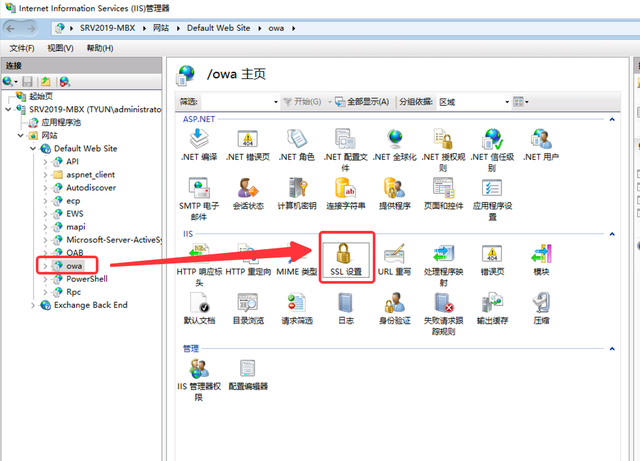This screenshot has width=640, height=461.
Task: Open the 身份验证 feature
Action: point(395,309)
